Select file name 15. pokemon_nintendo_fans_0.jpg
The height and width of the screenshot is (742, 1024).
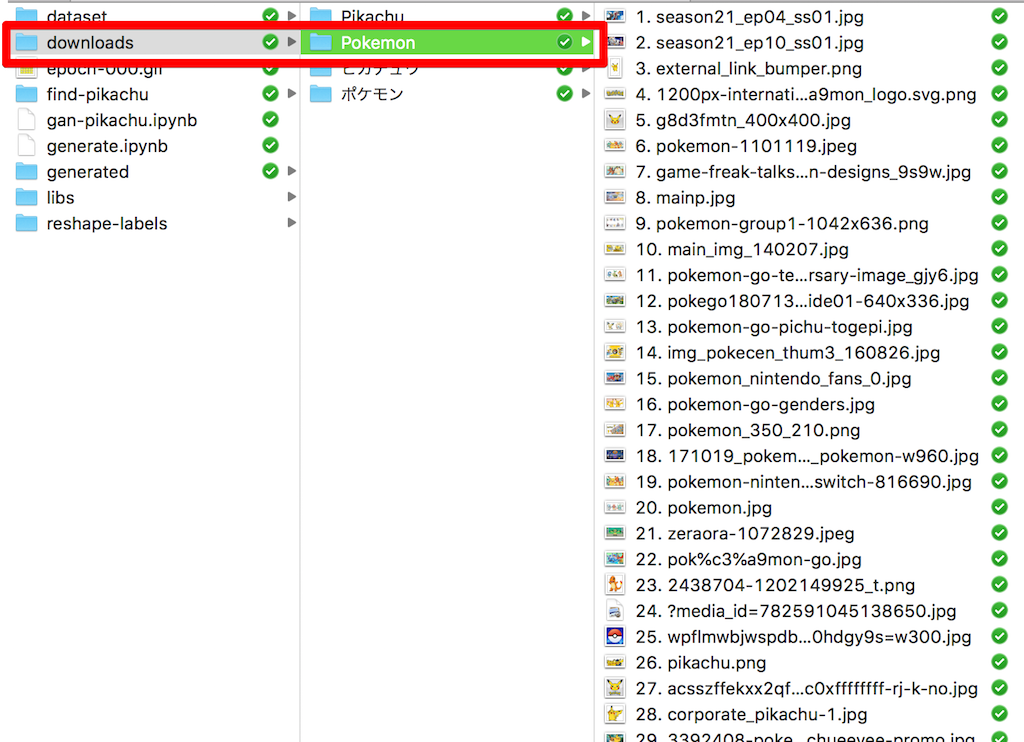(774, 379)
